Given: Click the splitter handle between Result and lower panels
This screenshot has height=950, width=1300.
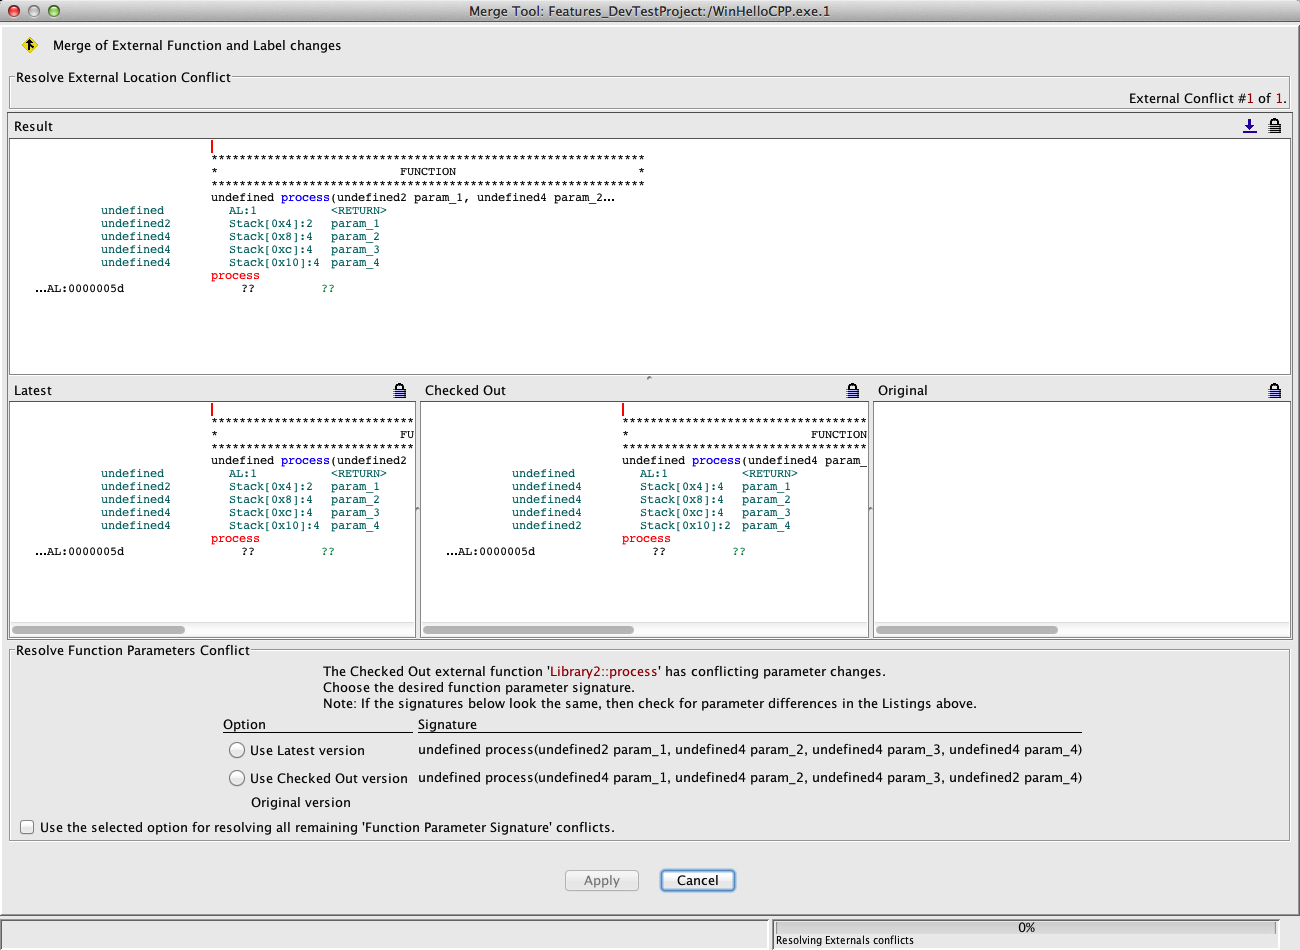Looking at the screenshot, I should click(649, 378).
